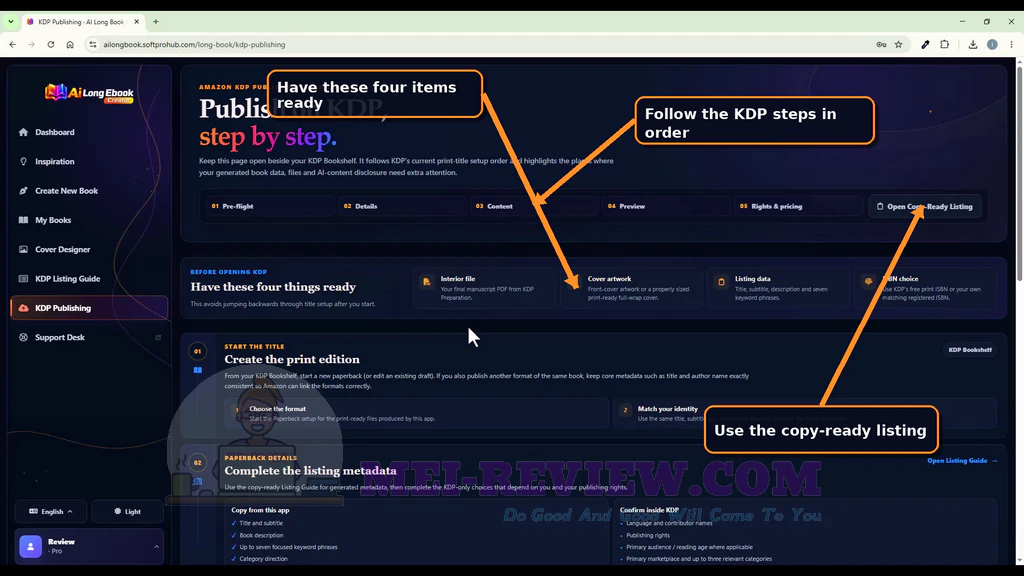Click the ISBN choice icon
Image resolution: width=1024 pixels, height=576 pixels.
coord(868,281)
